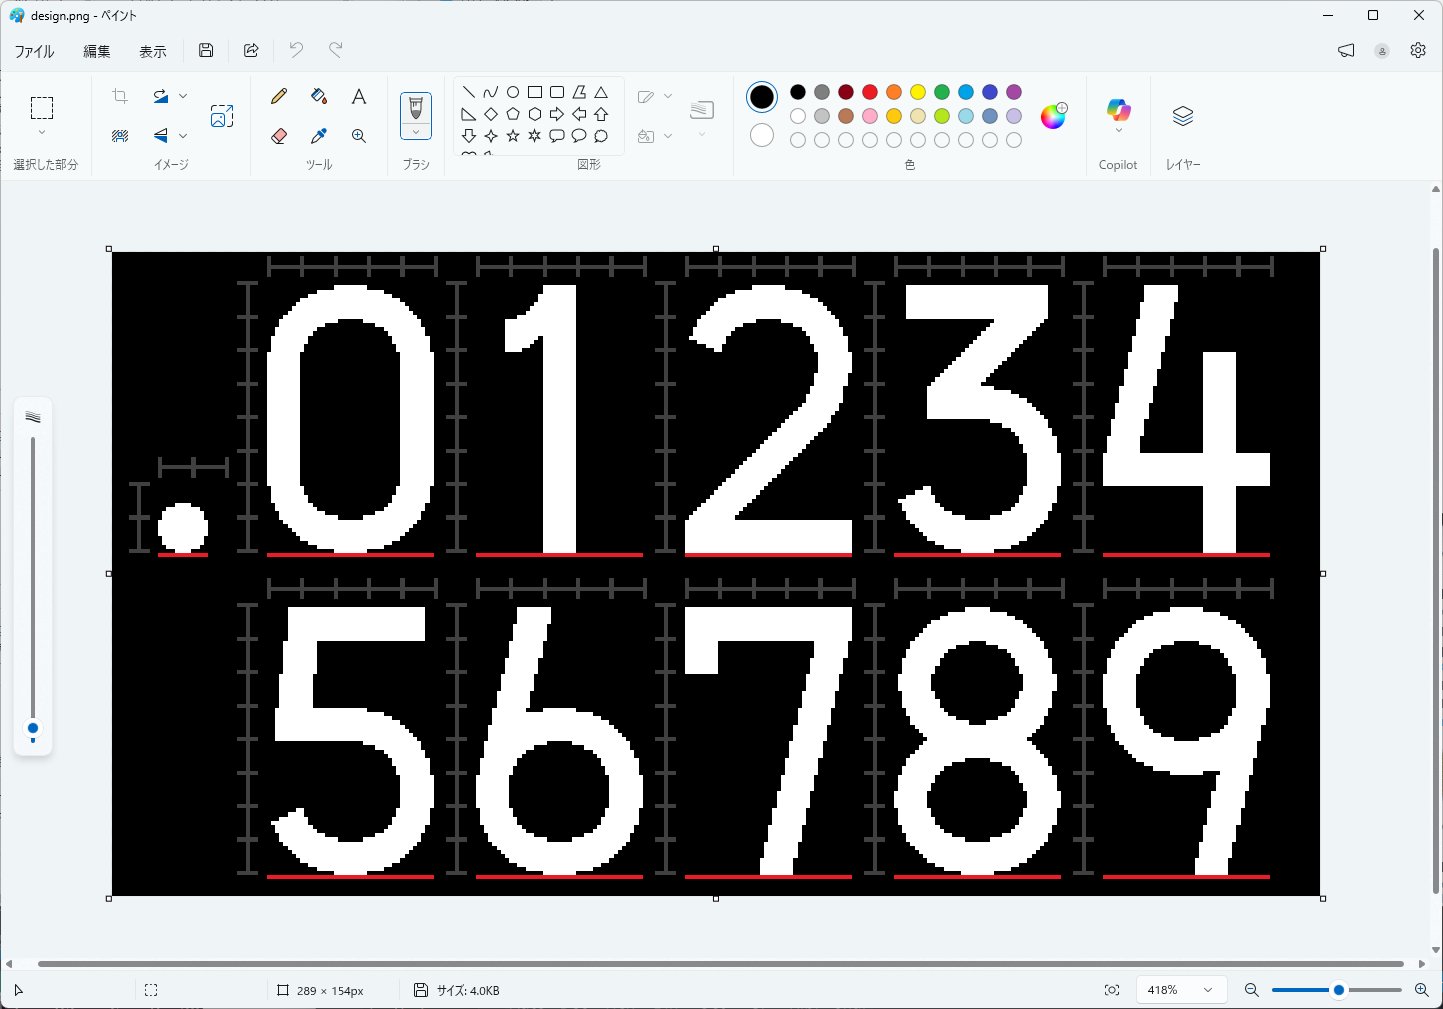Expand the flip dropdown arrow
This screenshot has width=1443, height=1009.
pyautogui.click(x=183, y=135)
